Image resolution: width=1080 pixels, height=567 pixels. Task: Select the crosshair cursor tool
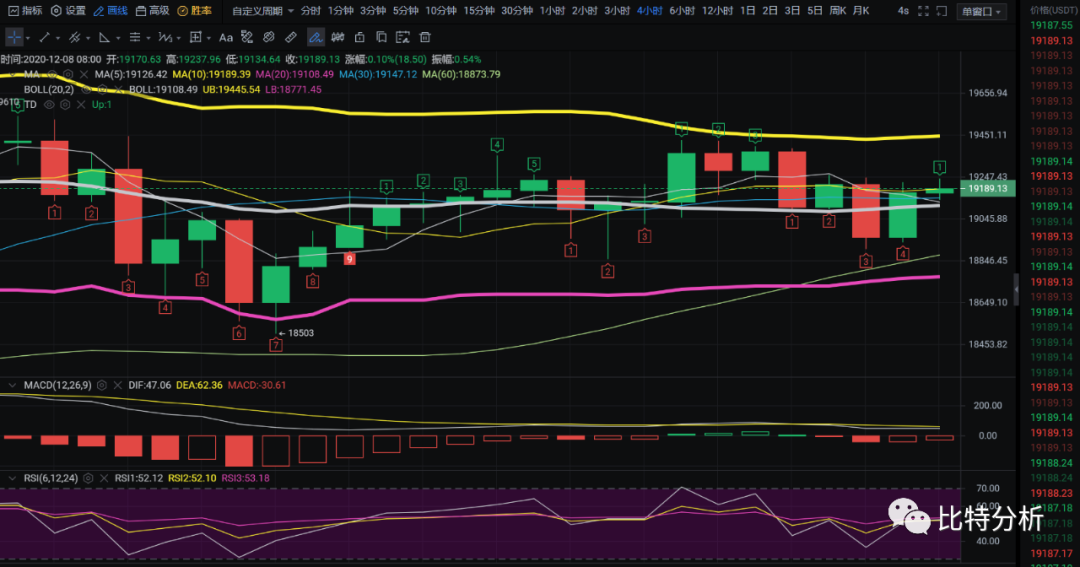point(15,37)
